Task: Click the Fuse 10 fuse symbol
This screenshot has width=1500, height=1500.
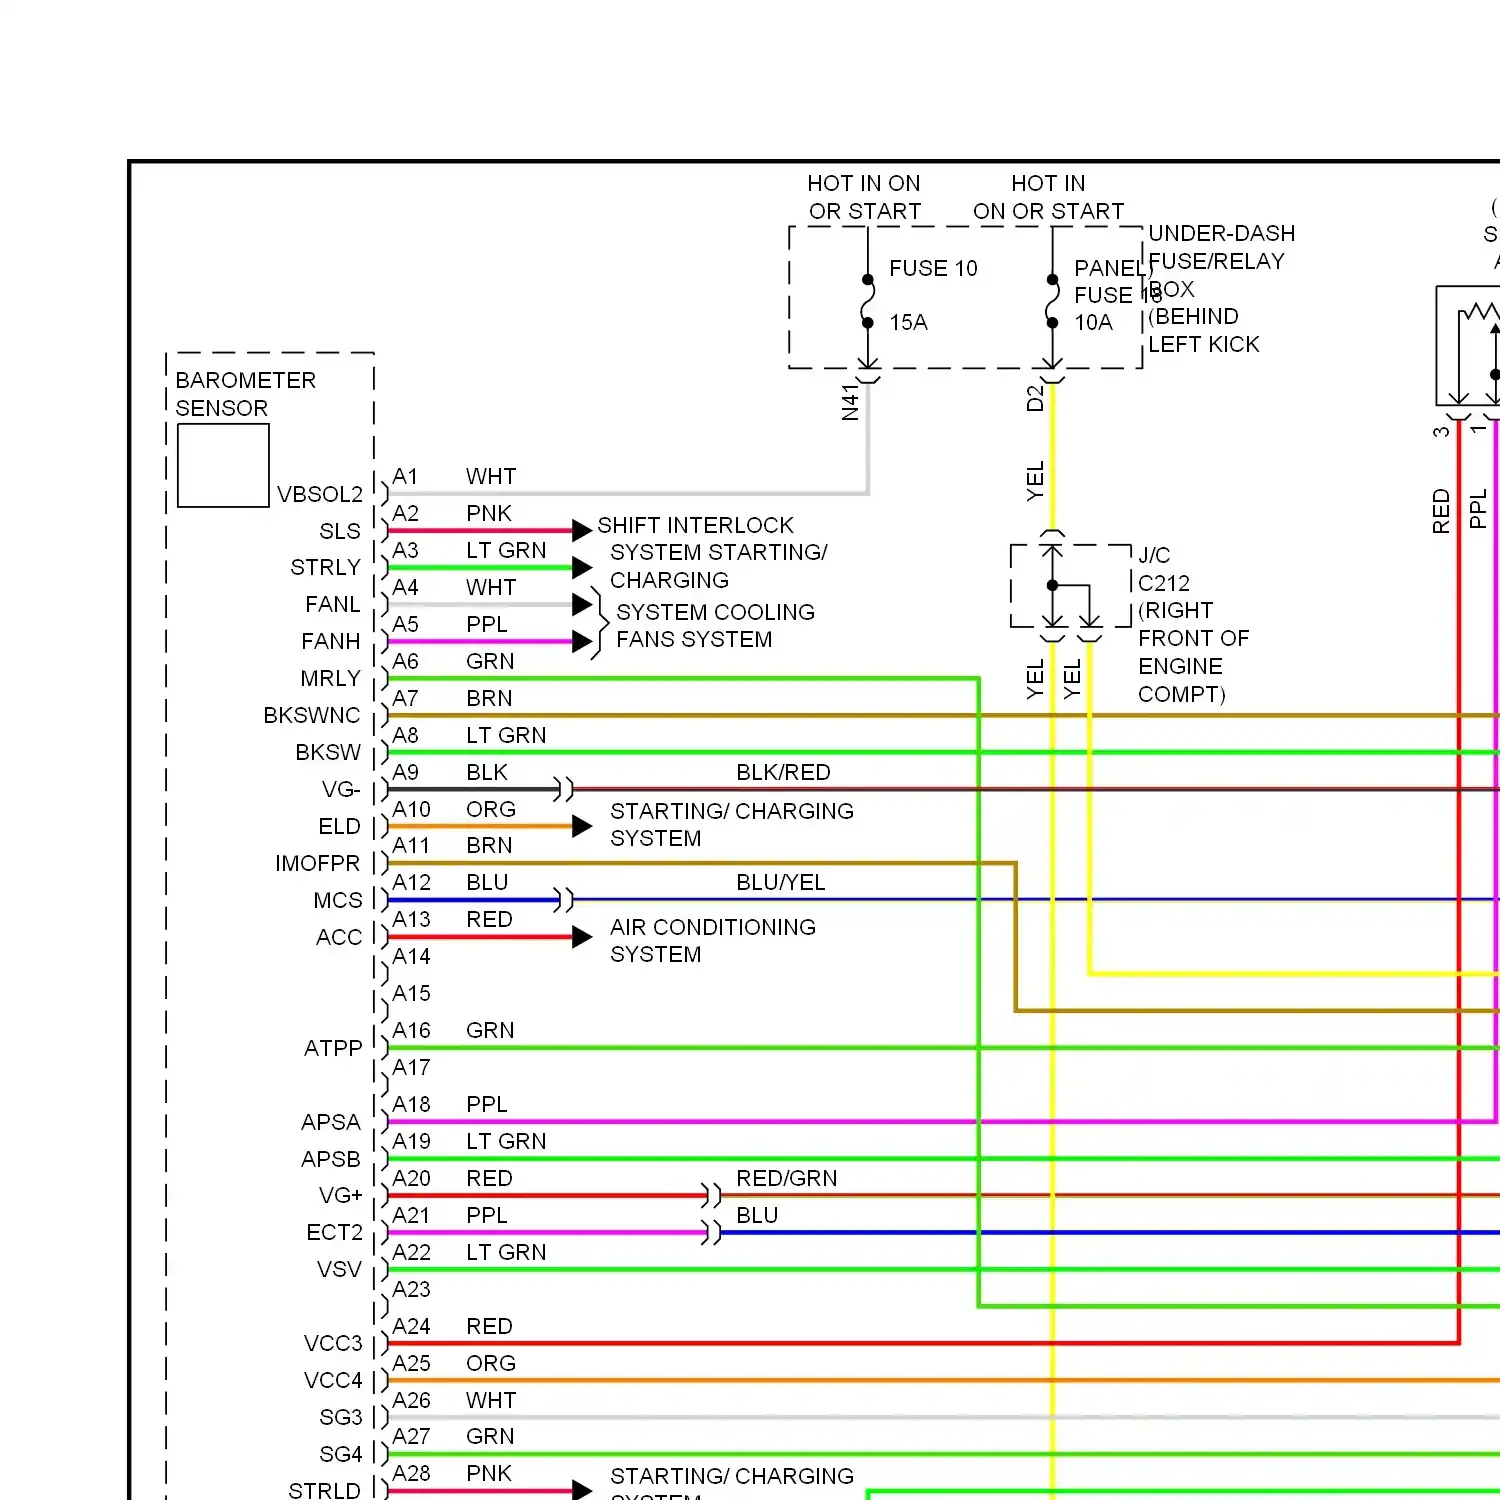Action: tap(868, 299)
